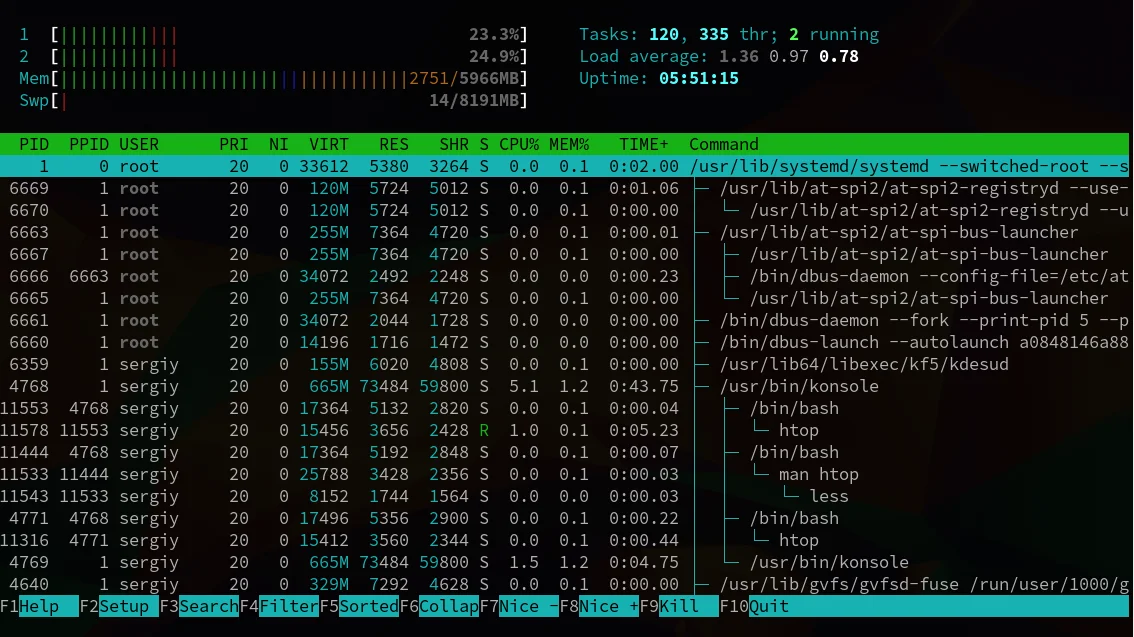This screenshot has width=1134, height=637.
Task: Sort by the USER column header
Action: (139, 144)
